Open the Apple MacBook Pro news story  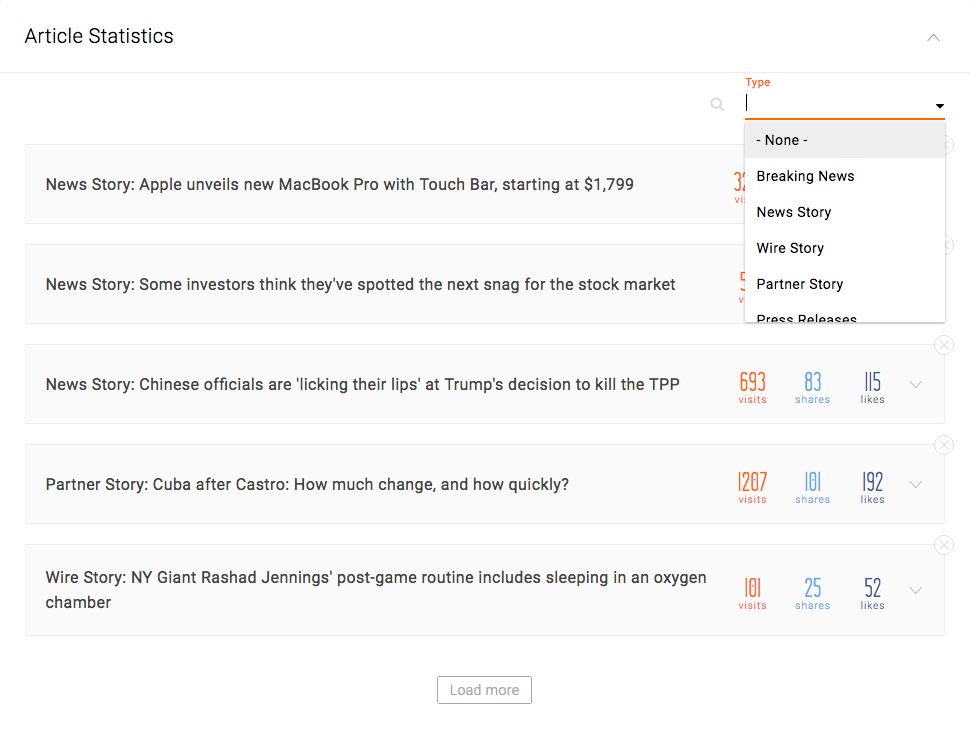(x=340, y=184)
